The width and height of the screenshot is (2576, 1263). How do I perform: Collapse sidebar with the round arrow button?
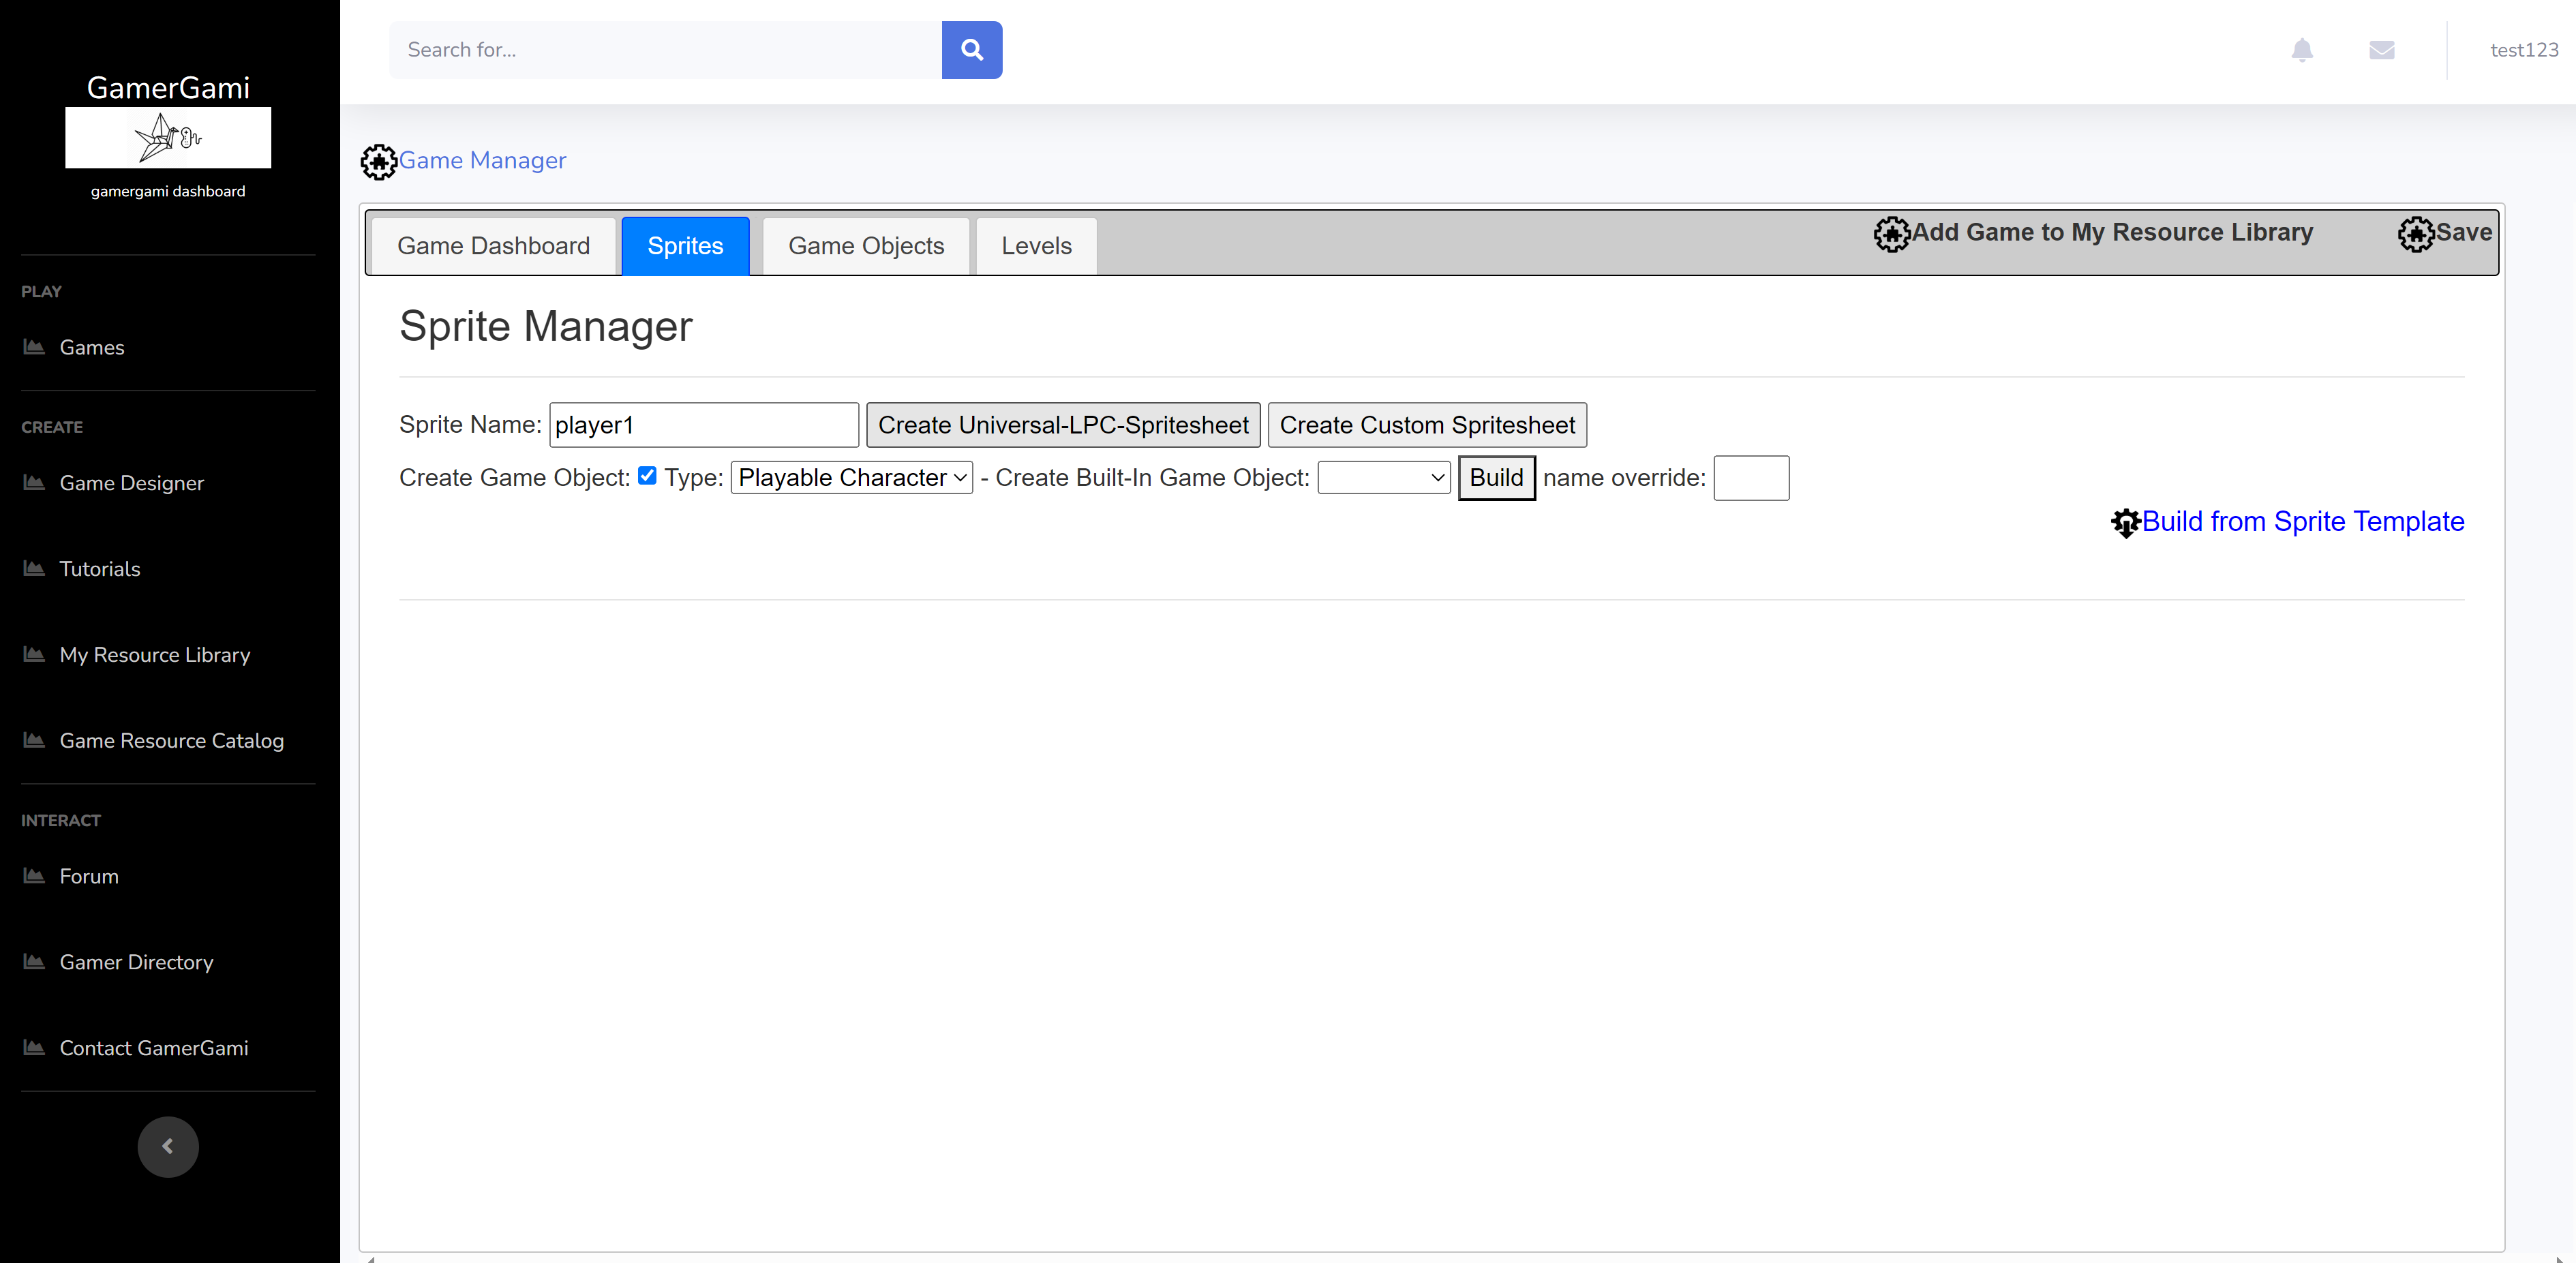click(x=168, y=1146)
